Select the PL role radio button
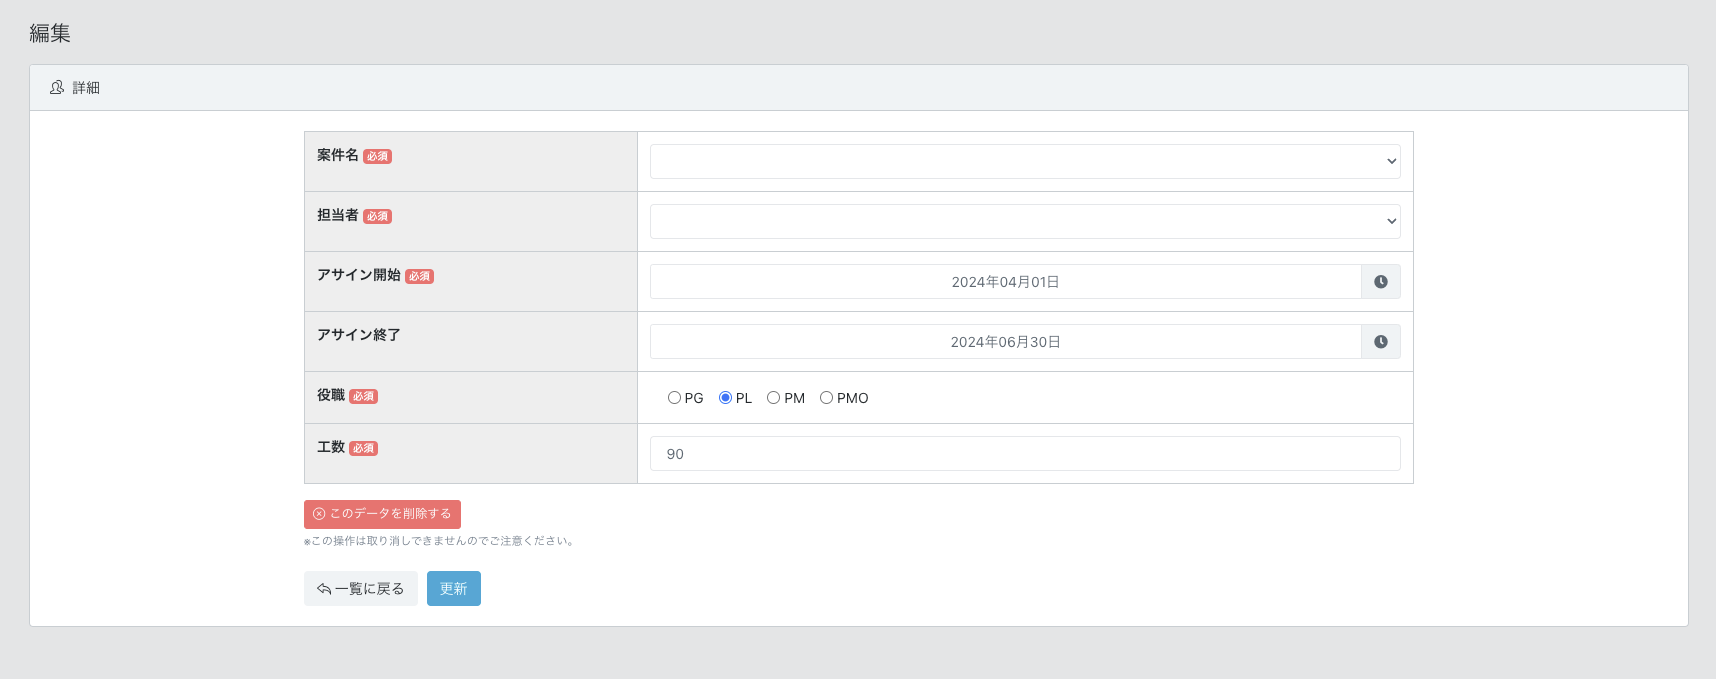Viewport: 1716px width, 679px height. click(725, 398)
